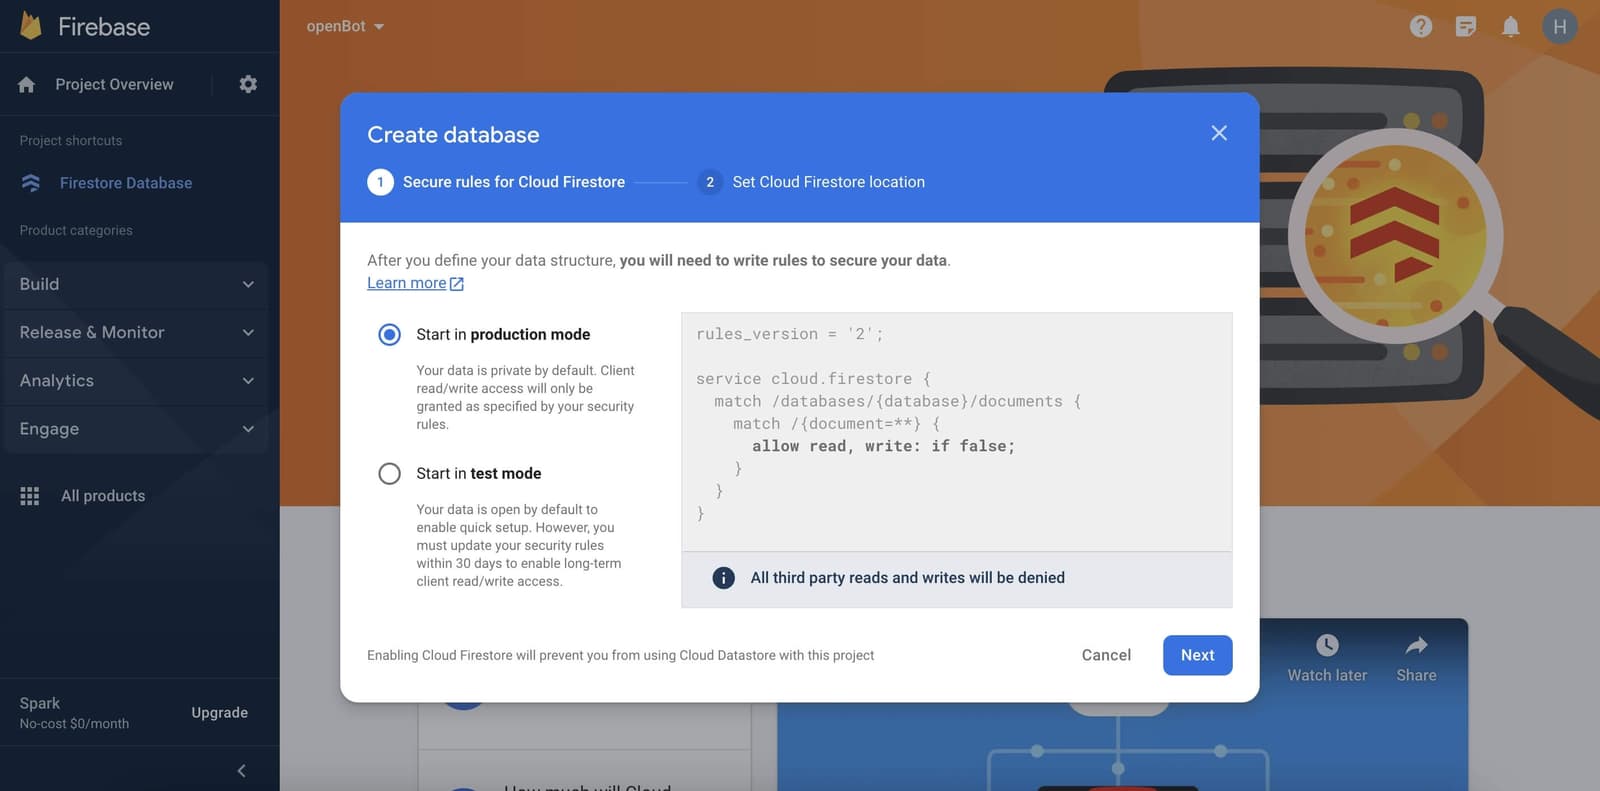Image resolution: width=1600 pixels, height=791 pixels.
Task: Open the openBot project dropdown
Action: (345, 26)
